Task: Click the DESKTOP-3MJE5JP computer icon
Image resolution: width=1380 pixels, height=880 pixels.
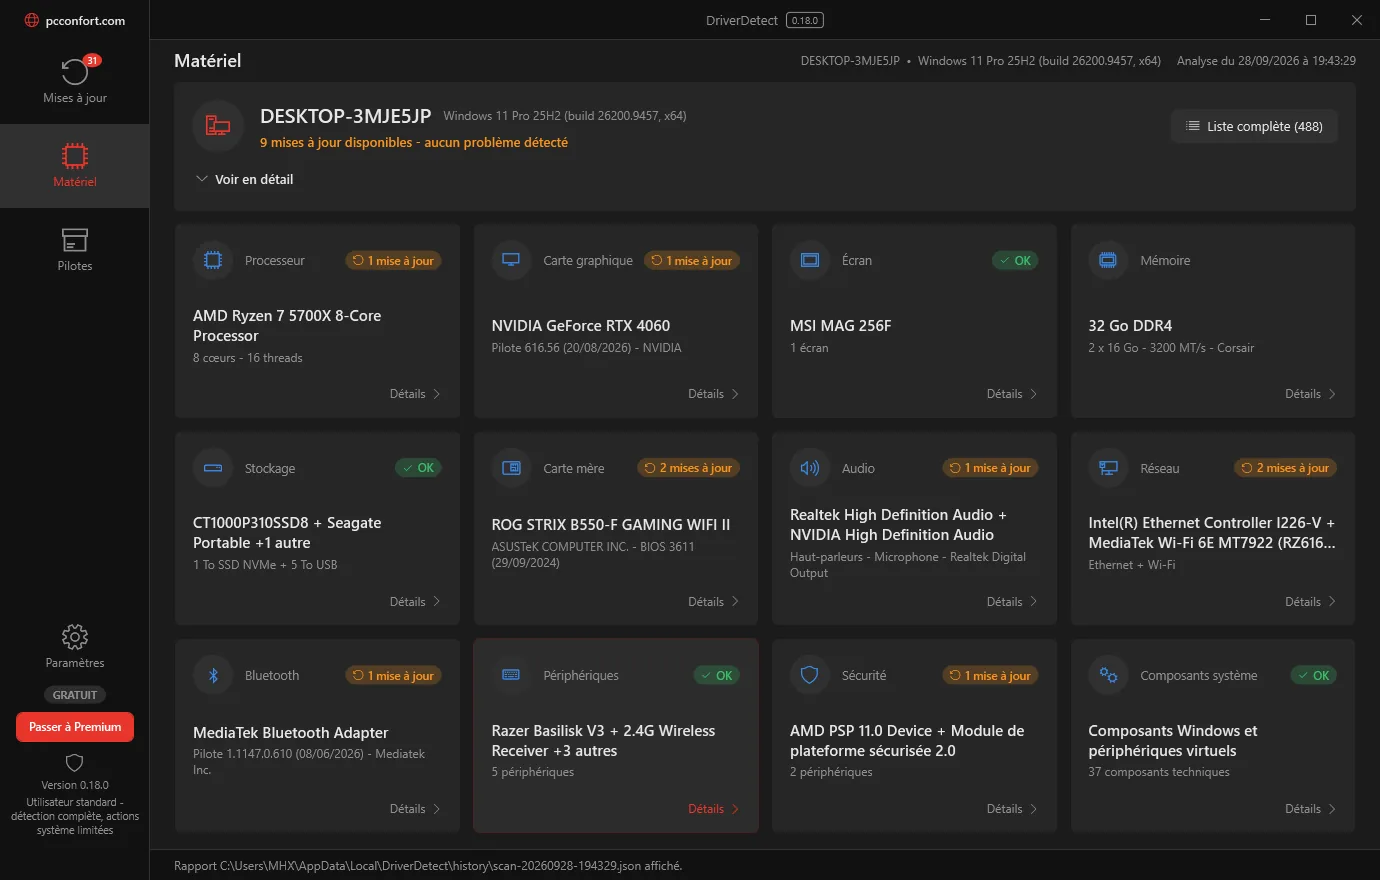Action: (x=218, y=126)
